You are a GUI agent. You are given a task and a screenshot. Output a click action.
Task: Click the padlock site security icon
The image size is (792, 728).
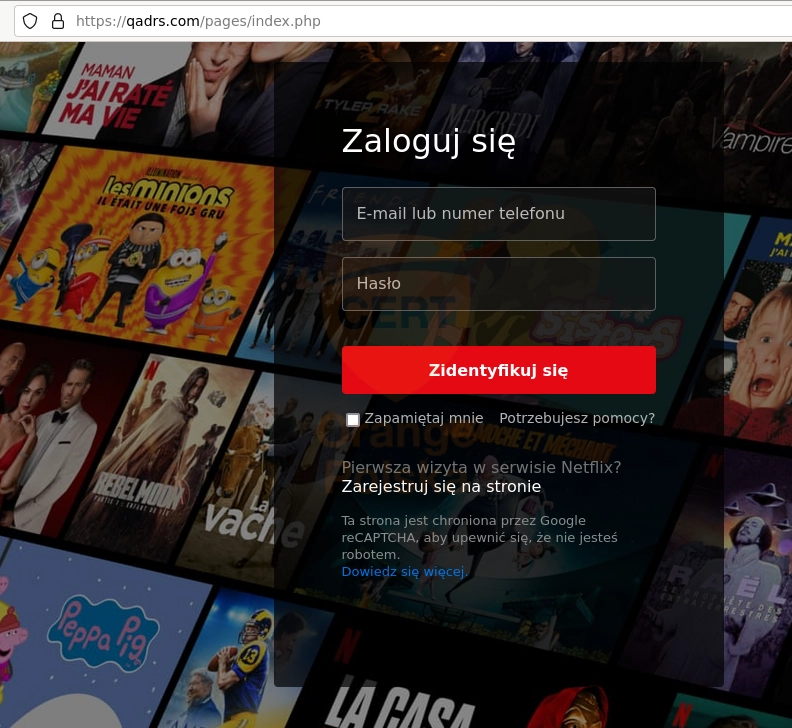58,21
